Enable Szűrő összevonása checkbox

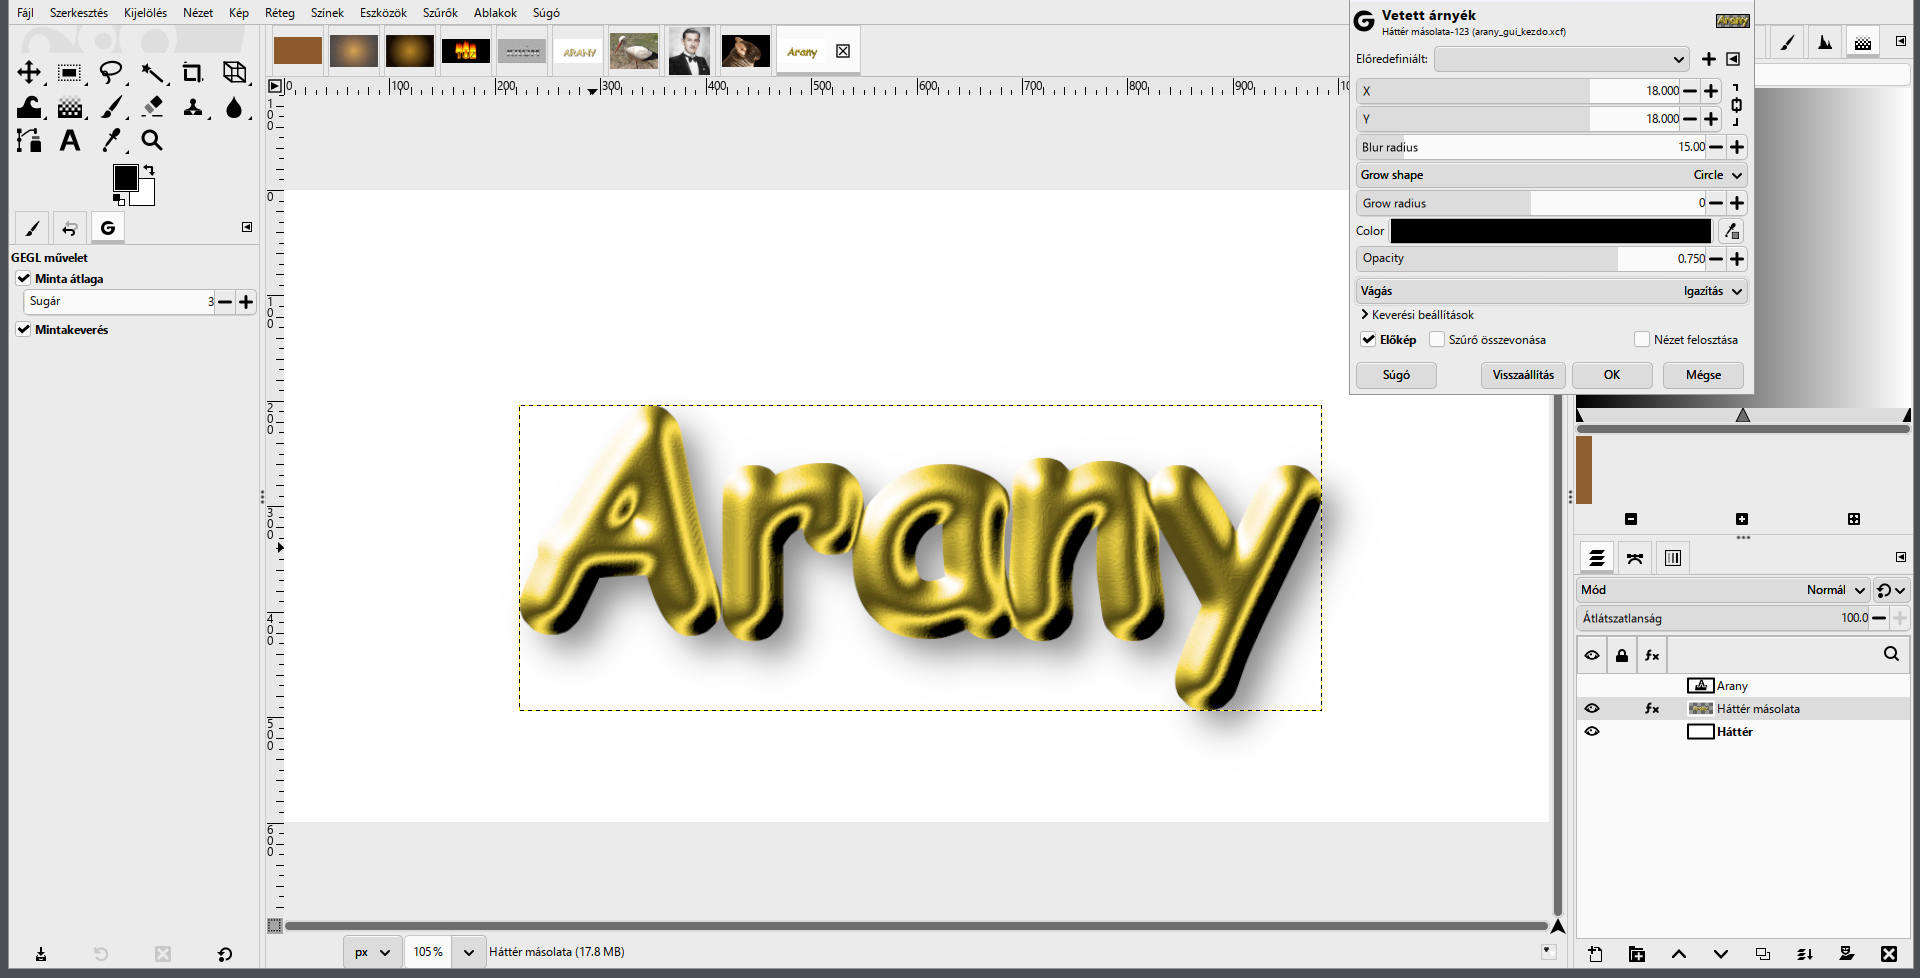pyautogui.click(x=1437, y=340)
